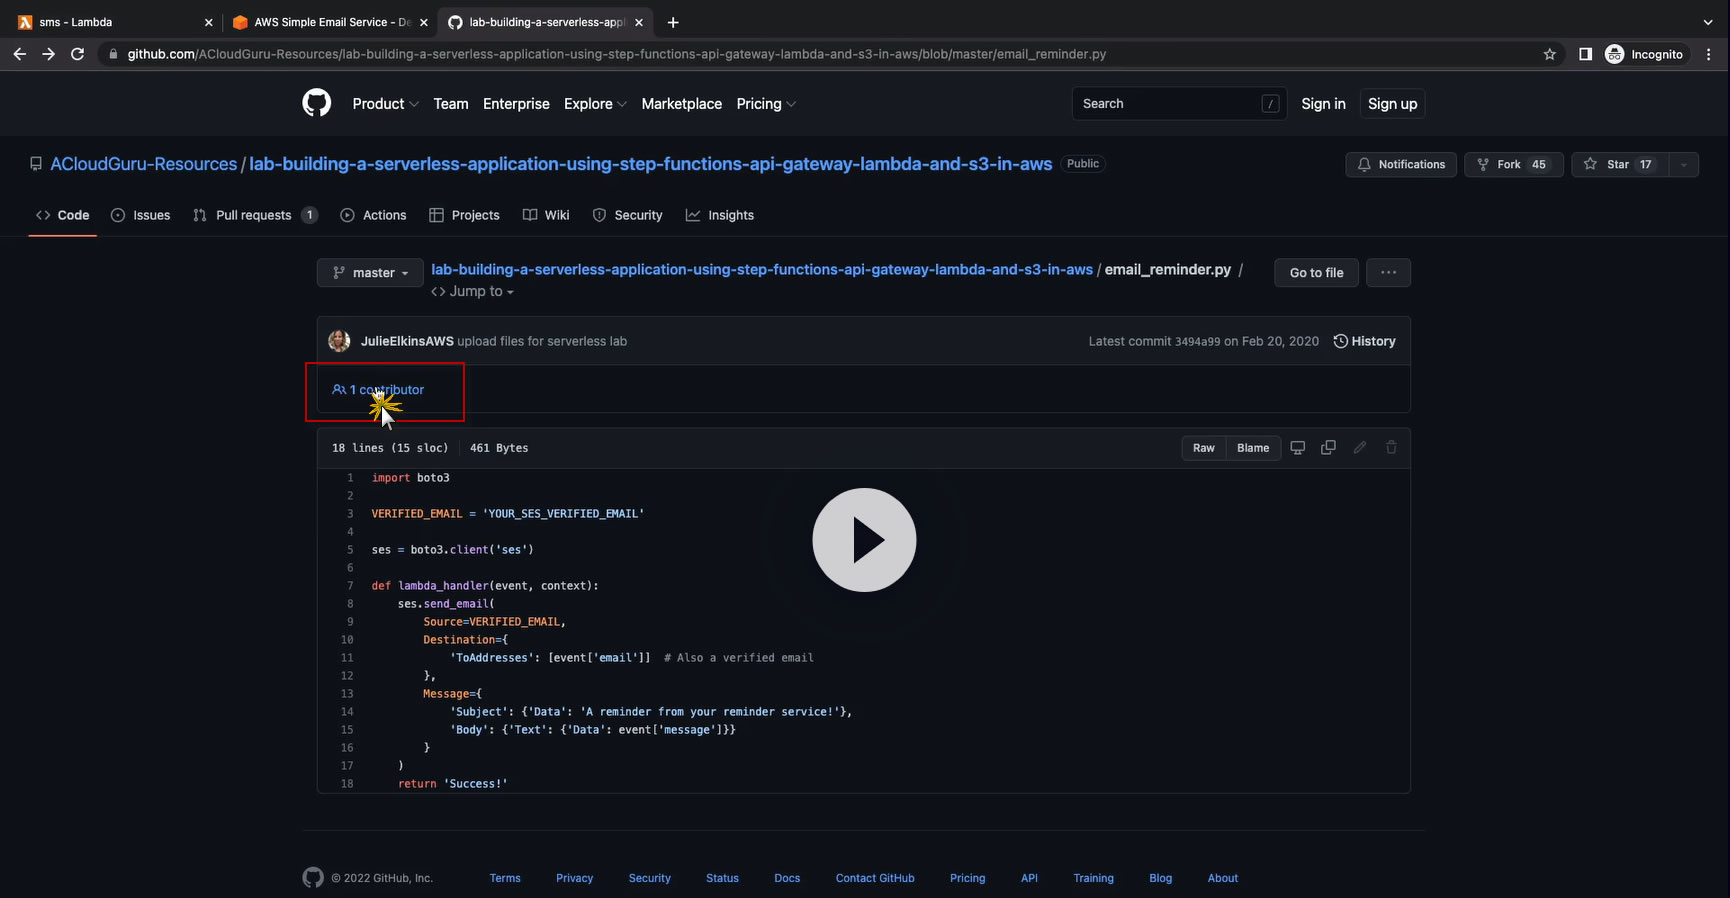The width and height of the screenshot is (1730, 898).
Task: Expand the Product menu
Action: point(385,104)
